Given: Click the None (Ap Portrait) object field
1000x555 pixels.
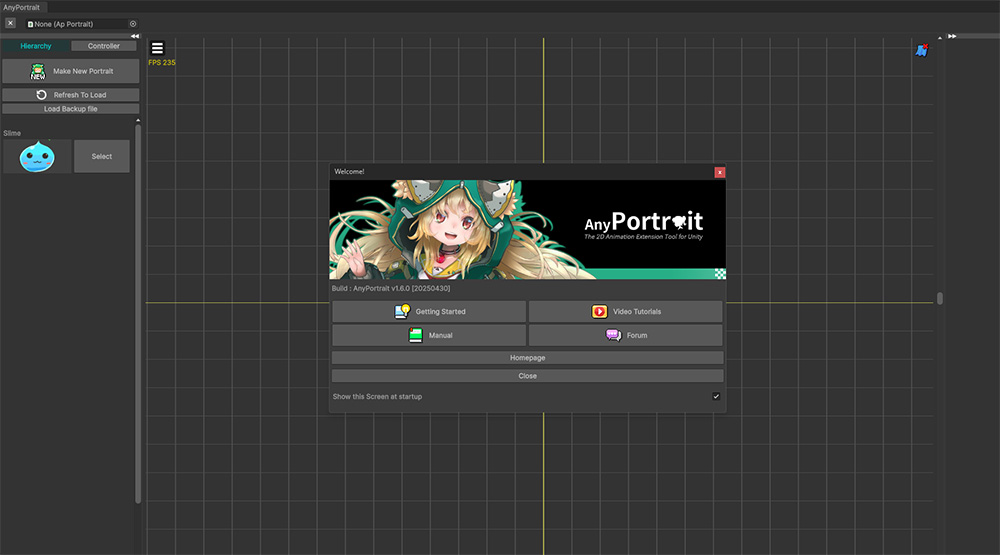Looking at the screenshot, I should [82, 24].
